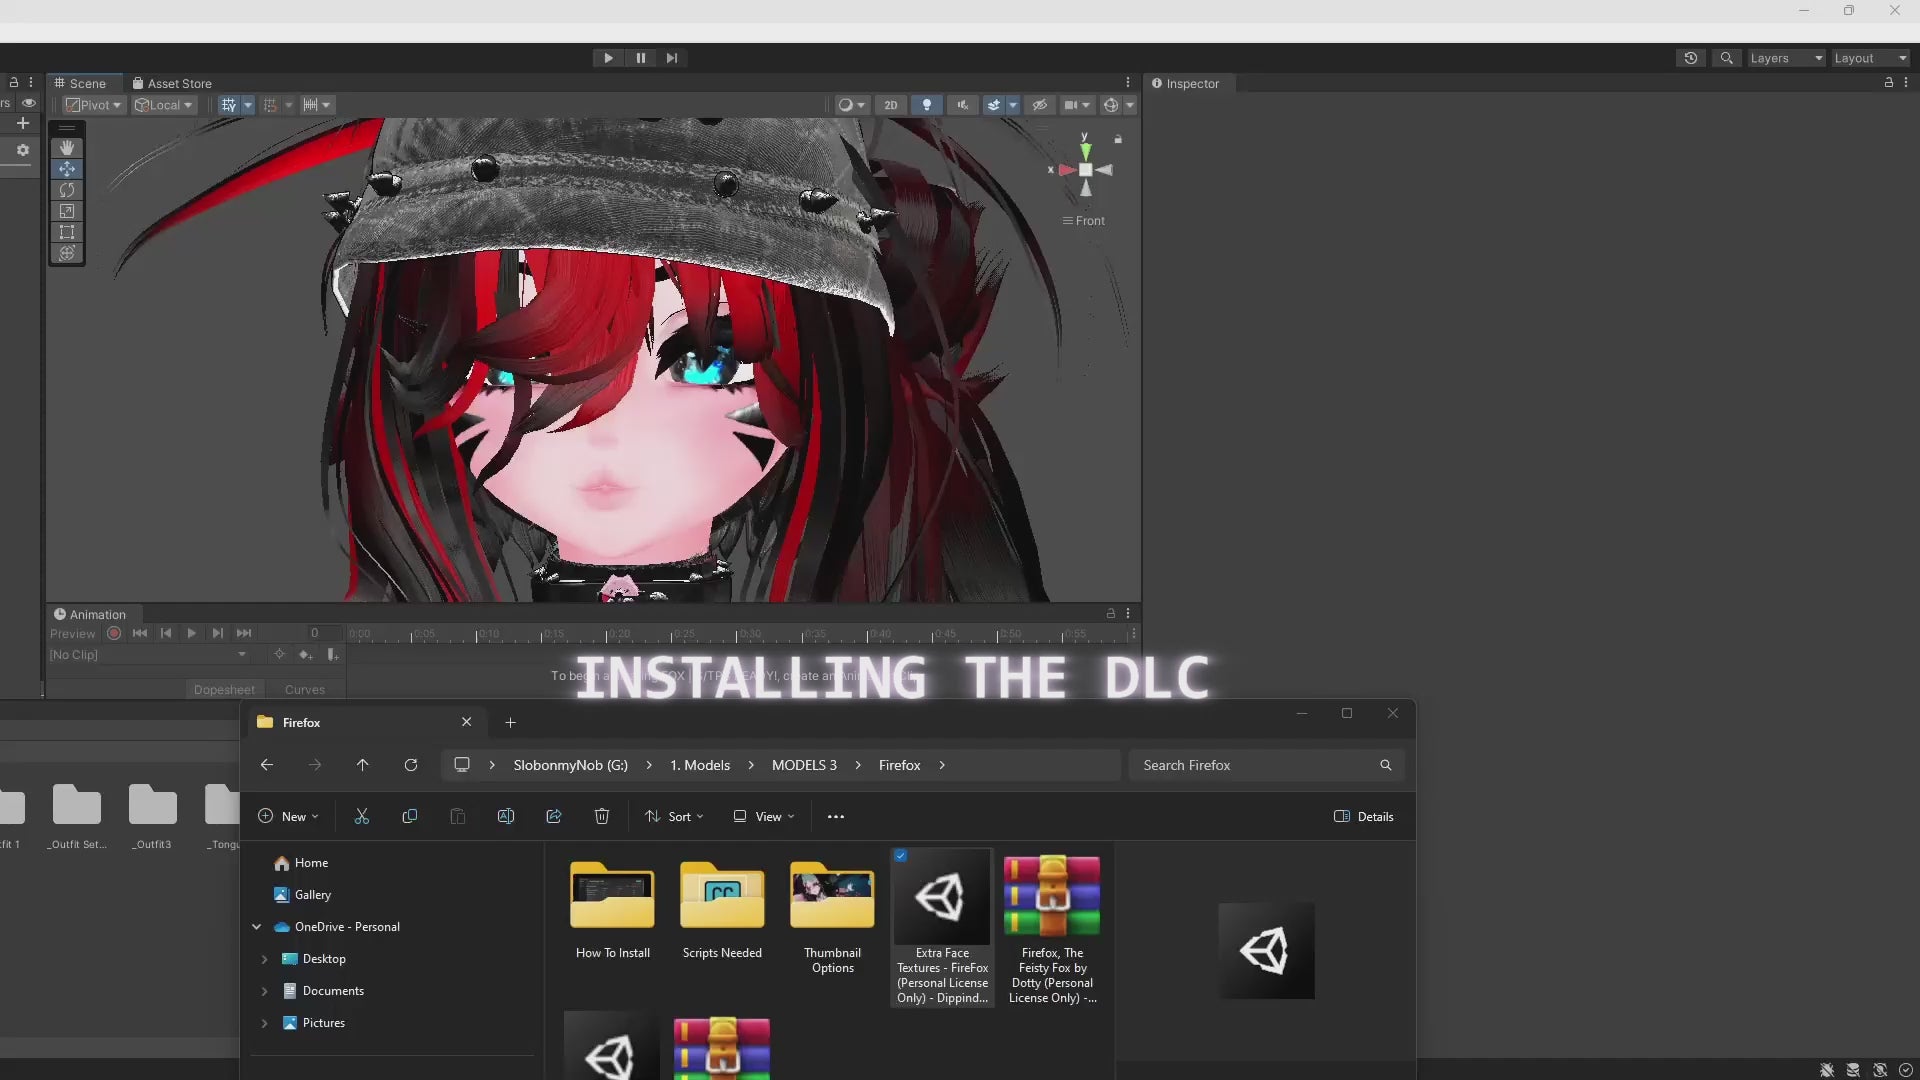The width and height of the screenshot is (1920, 1080).
Task: Select the Rotate tool
Action: point(67,190)
